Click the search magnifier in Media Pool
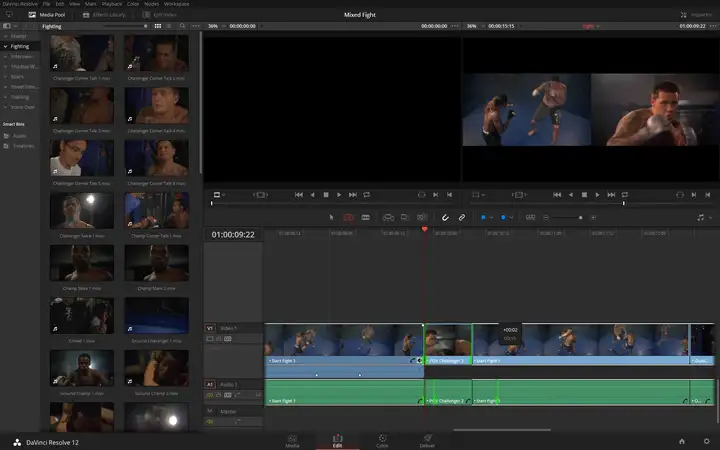This screenshot has height=450, width=720. (x=182, y=26)
